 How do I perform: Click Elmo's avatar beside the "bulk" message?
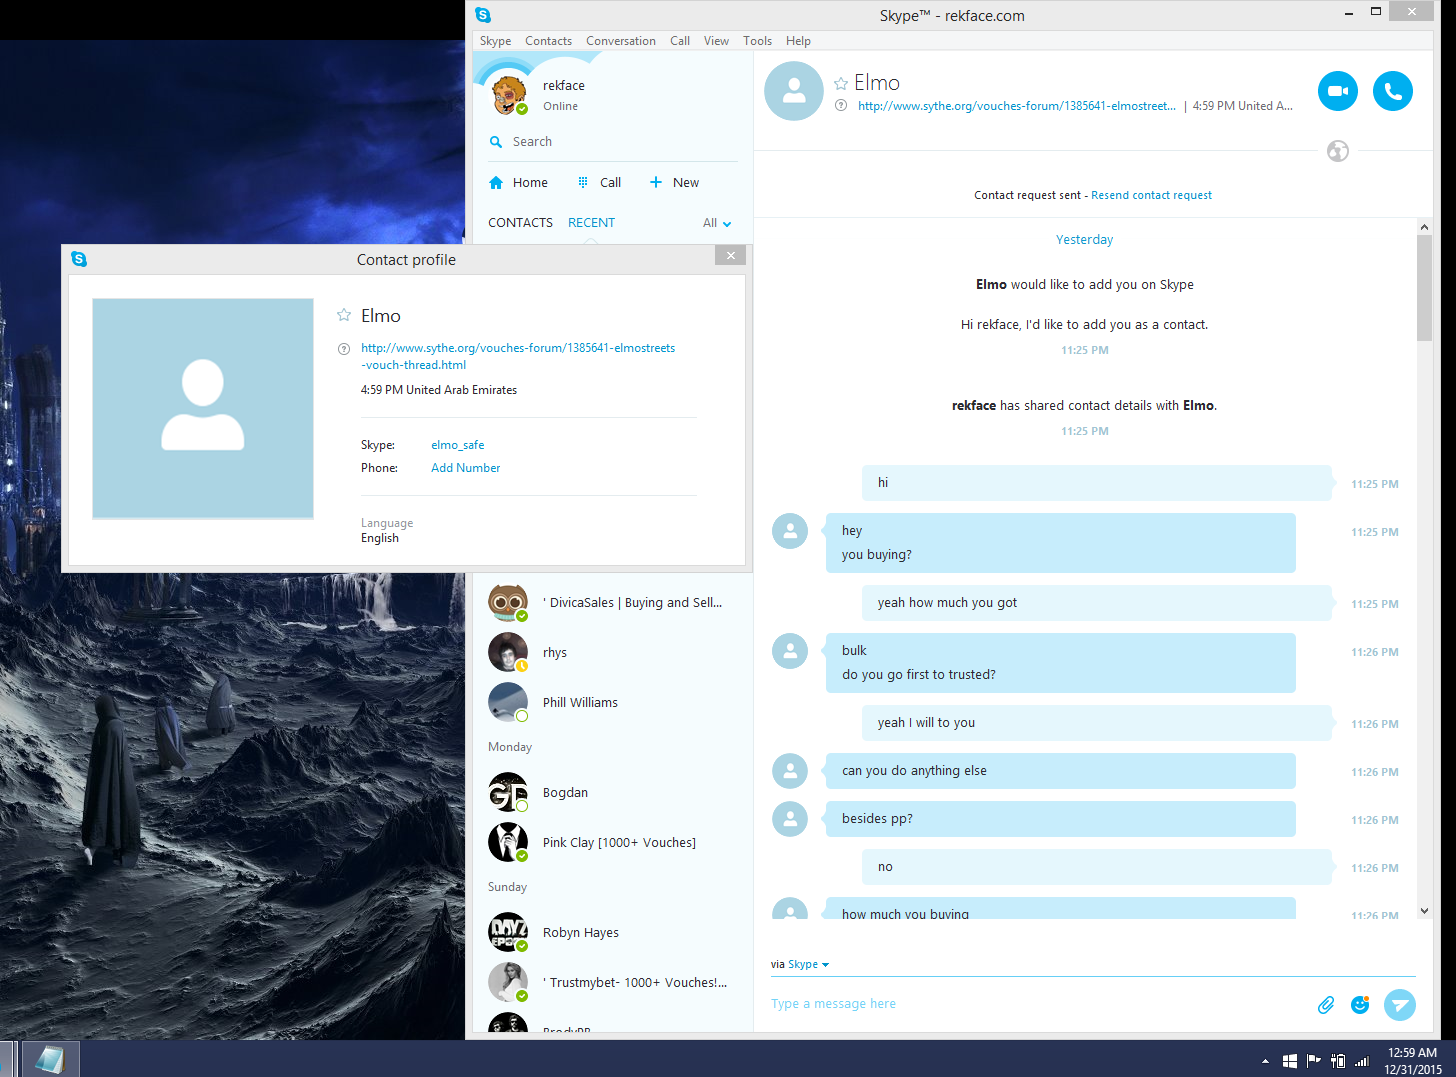tap(790, 651)
